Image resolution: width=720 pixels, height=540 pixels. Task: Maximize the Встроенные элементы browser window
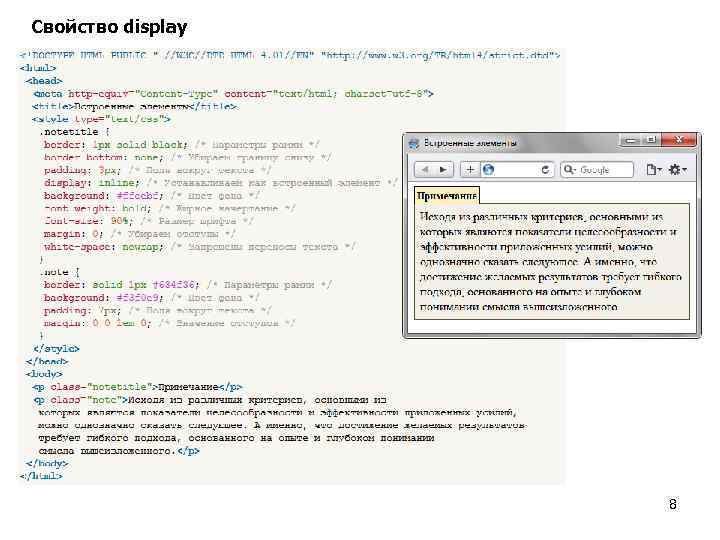(652, 140)
